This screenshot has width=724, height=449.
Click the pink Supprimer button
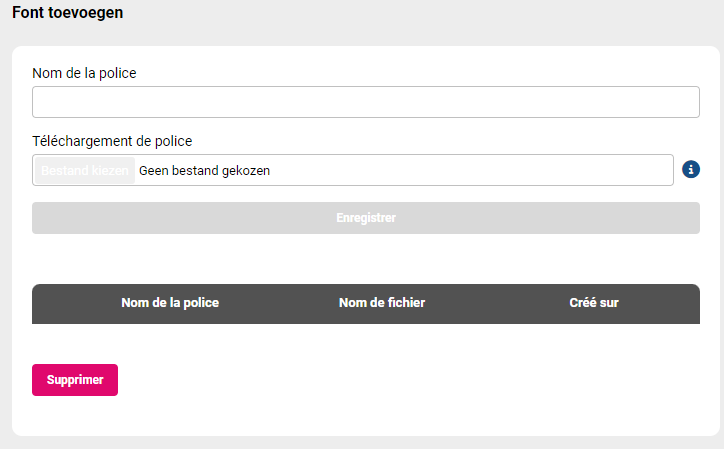coord(75,380)
